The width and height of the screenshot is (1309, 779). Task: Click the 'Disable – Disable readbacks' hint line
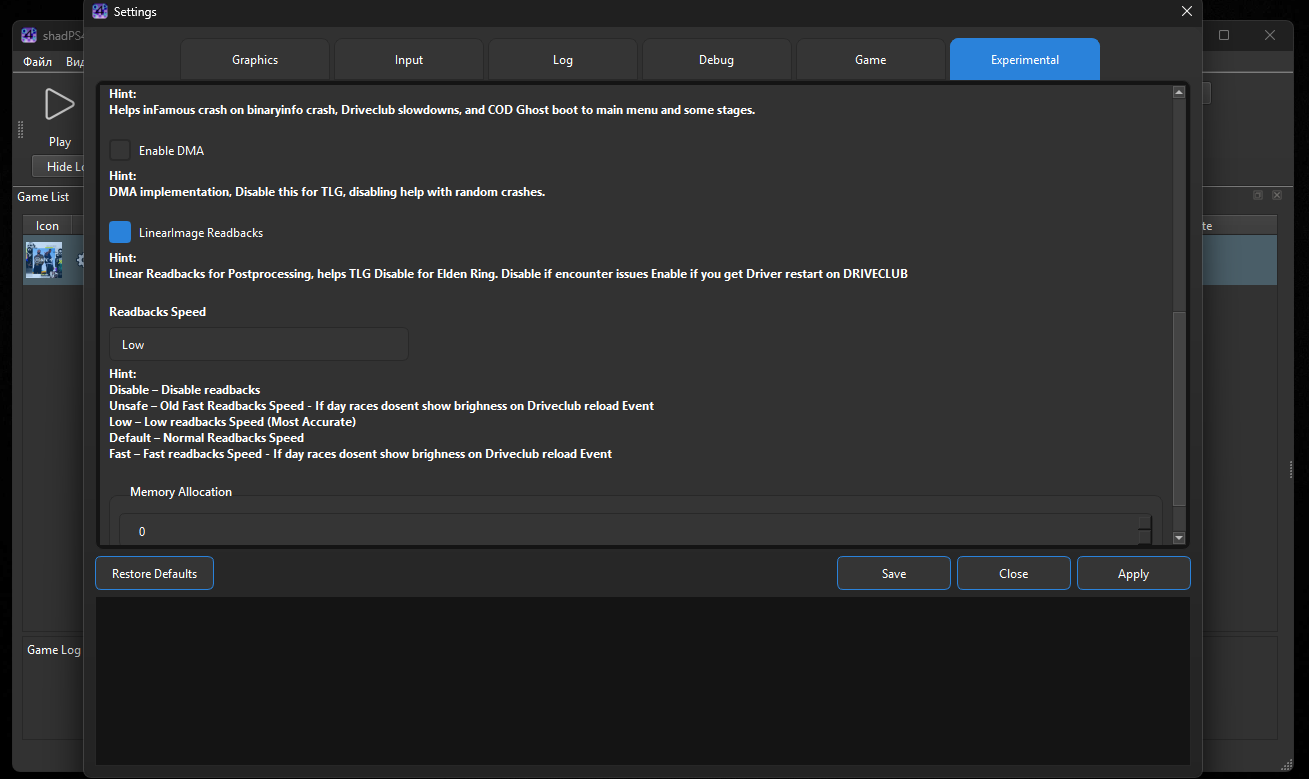(x=185, y=390)
